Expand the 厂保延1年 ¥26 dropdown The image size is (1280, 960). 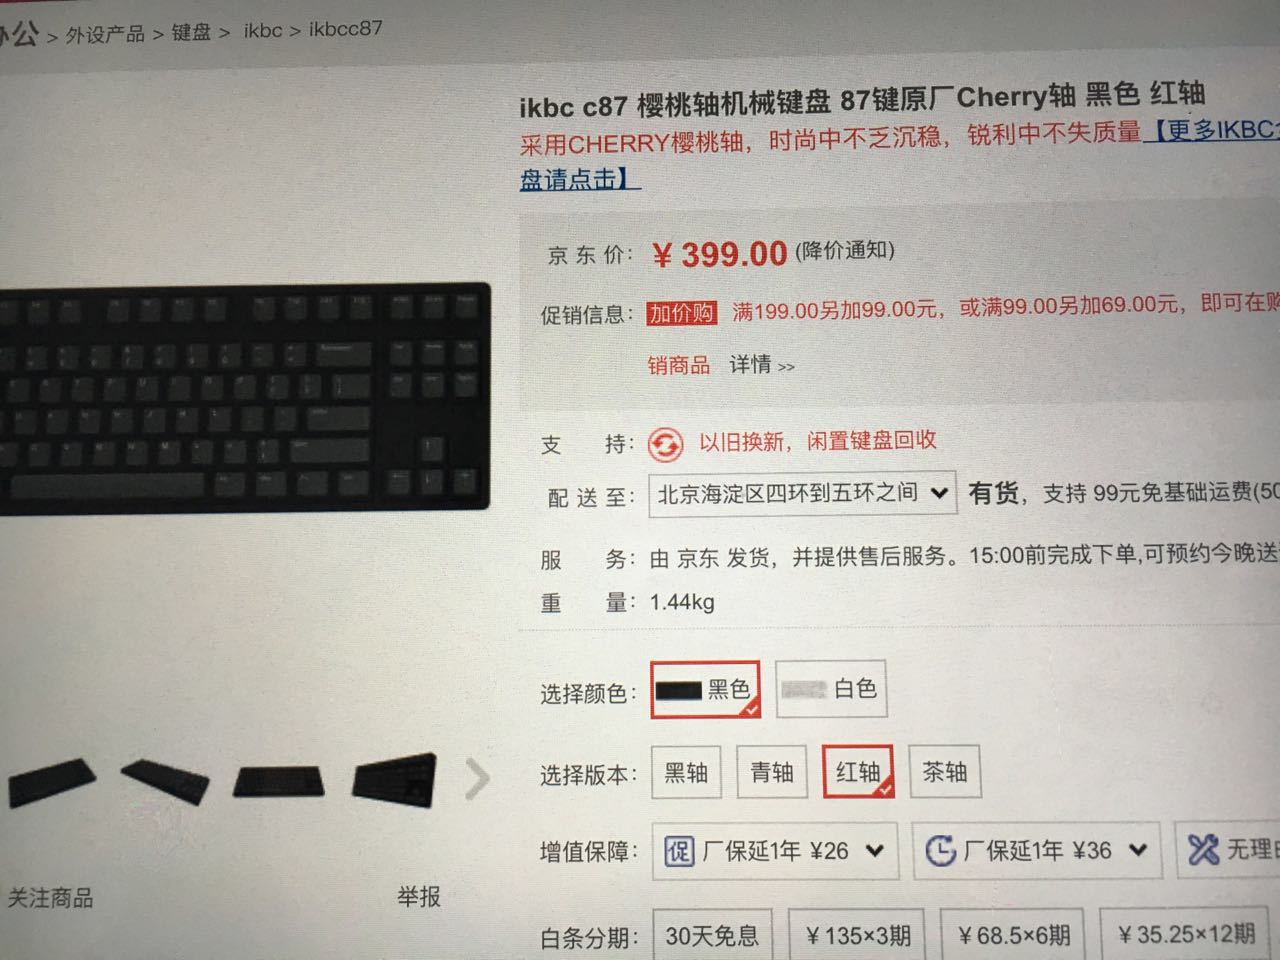coord(775,851)
